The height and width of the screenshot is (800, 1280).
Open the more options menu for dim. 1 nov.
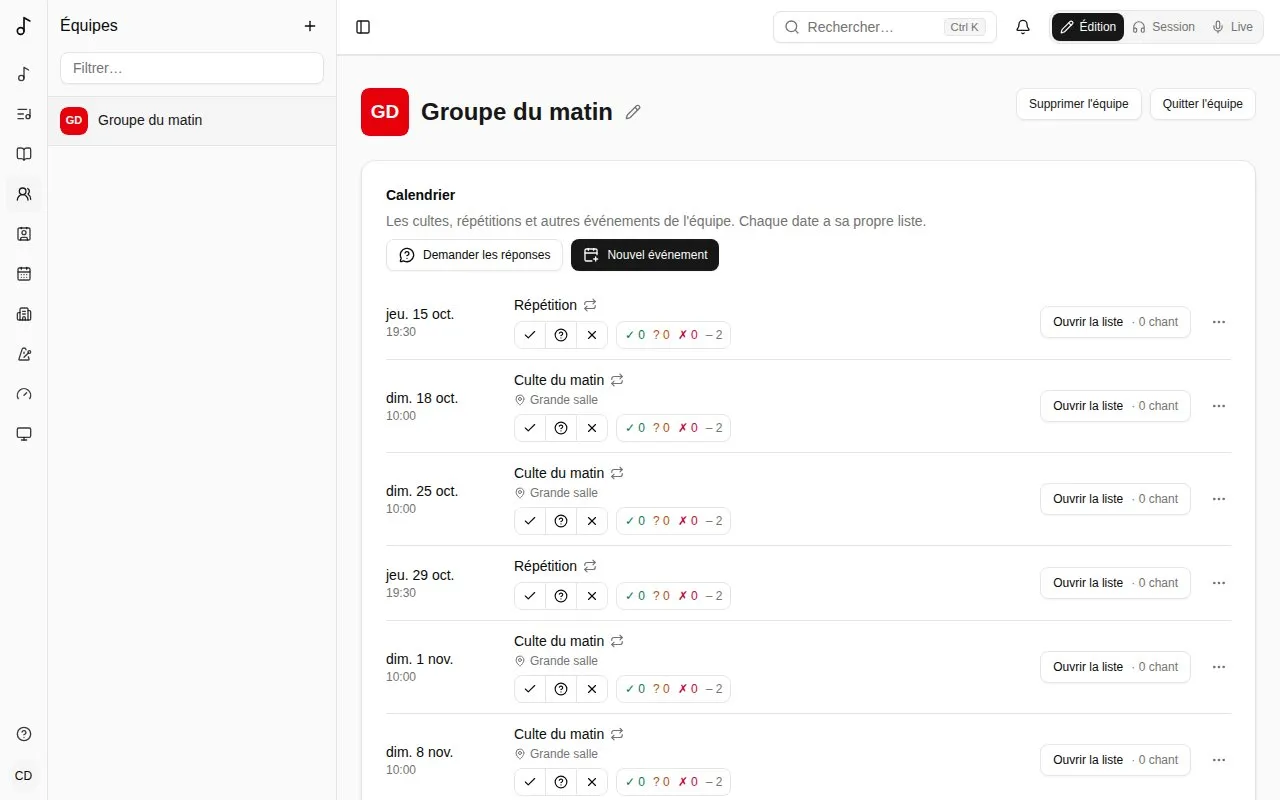[x=1218, y=667]
